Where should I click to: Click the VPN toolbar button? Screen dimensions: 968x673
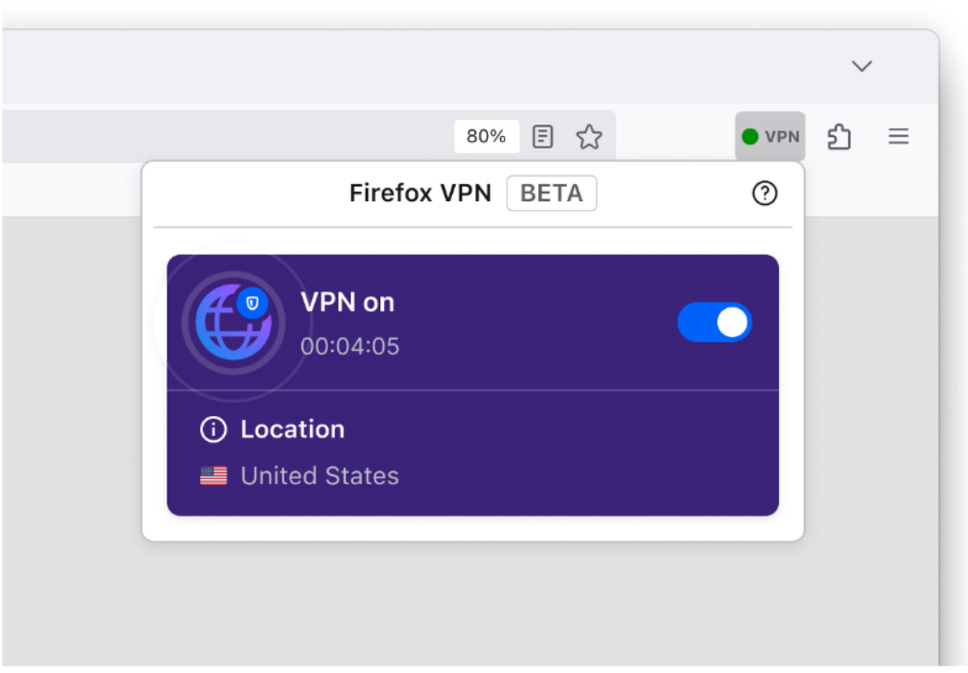coord(770,137)
